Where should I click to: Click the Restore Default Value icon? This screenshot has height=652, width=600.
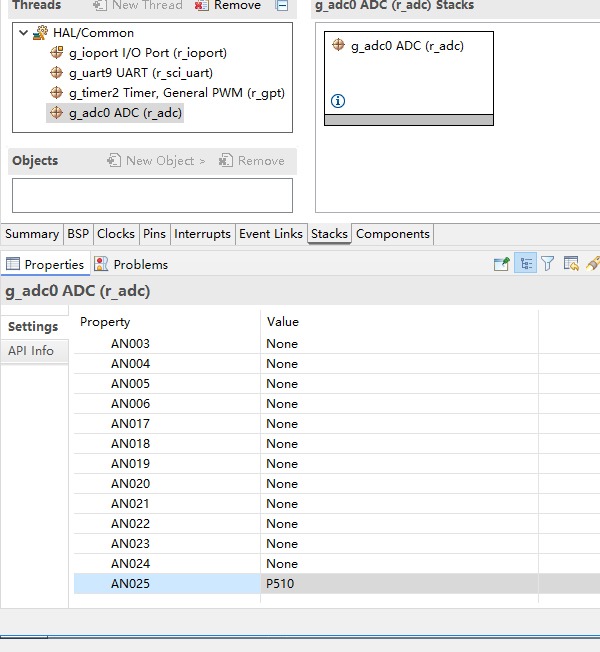(x=571, y=264)
